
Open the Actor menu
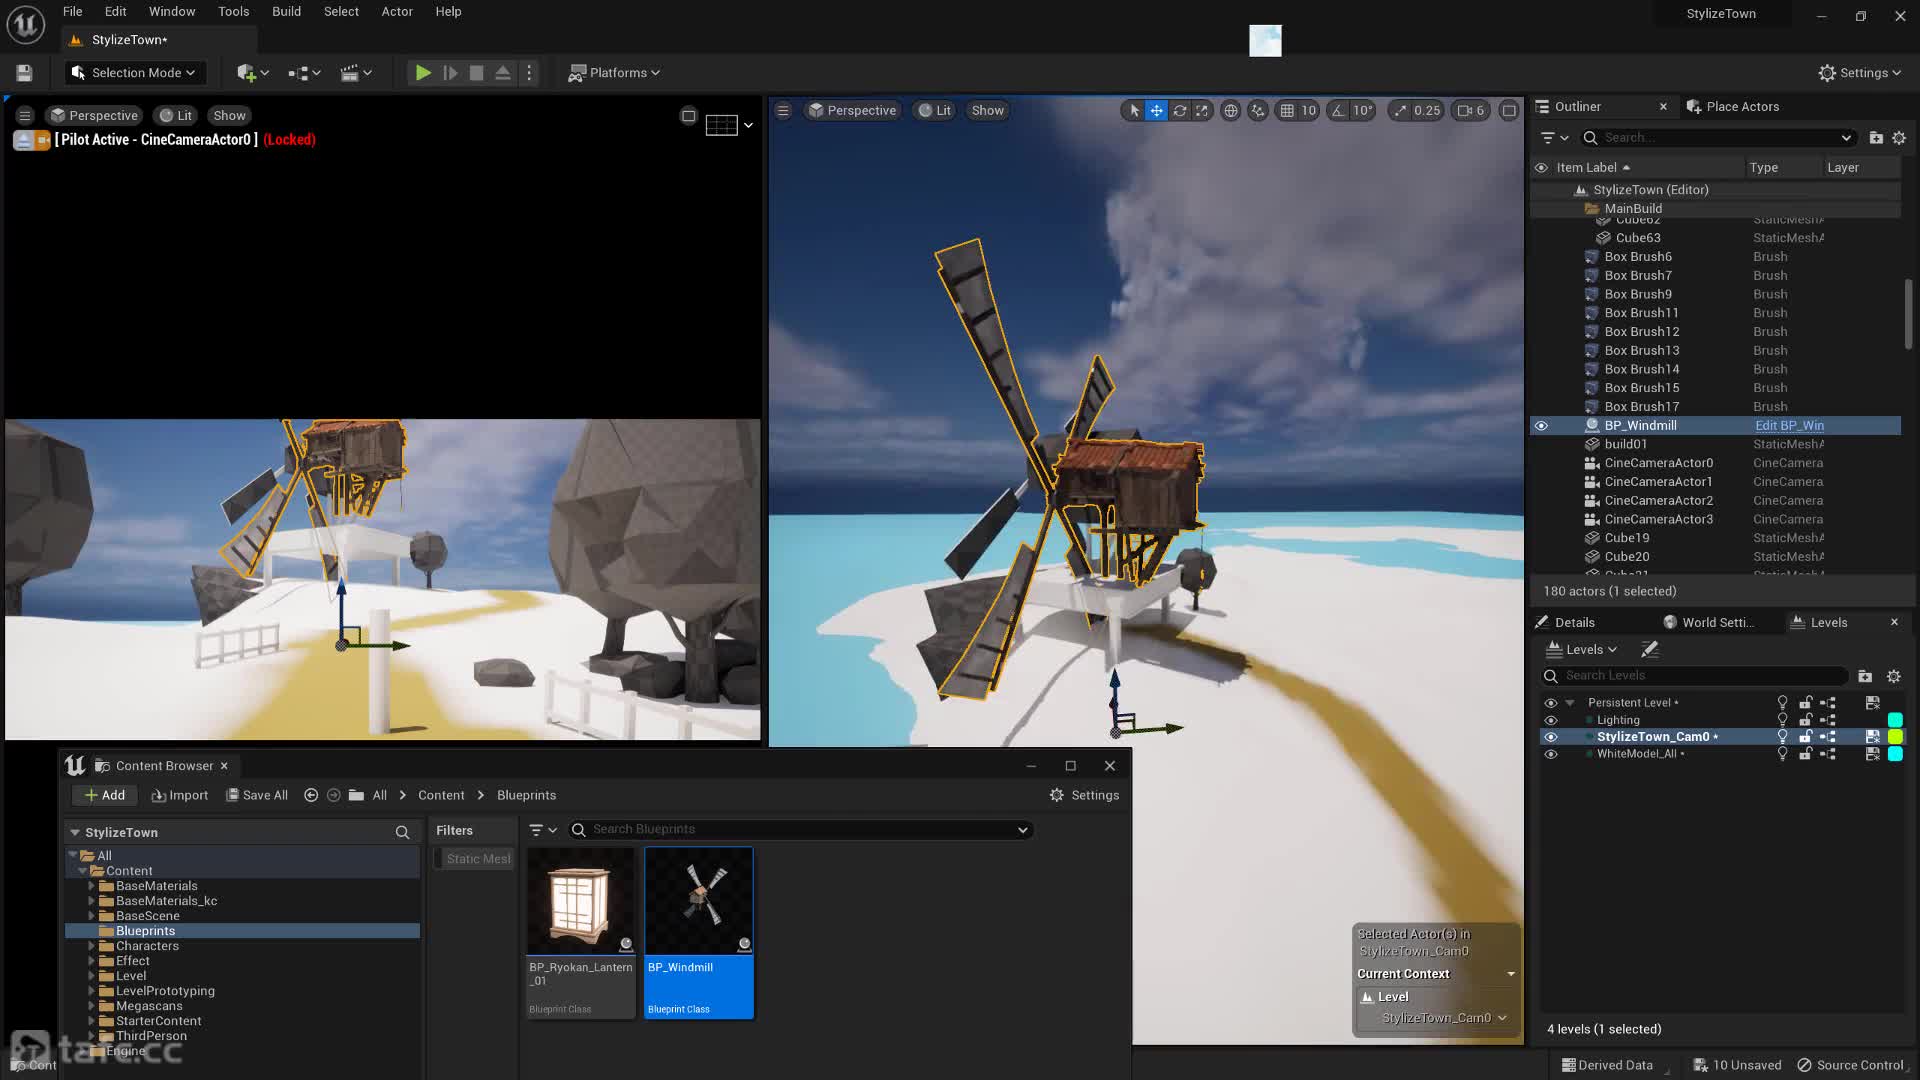(397, 12)
